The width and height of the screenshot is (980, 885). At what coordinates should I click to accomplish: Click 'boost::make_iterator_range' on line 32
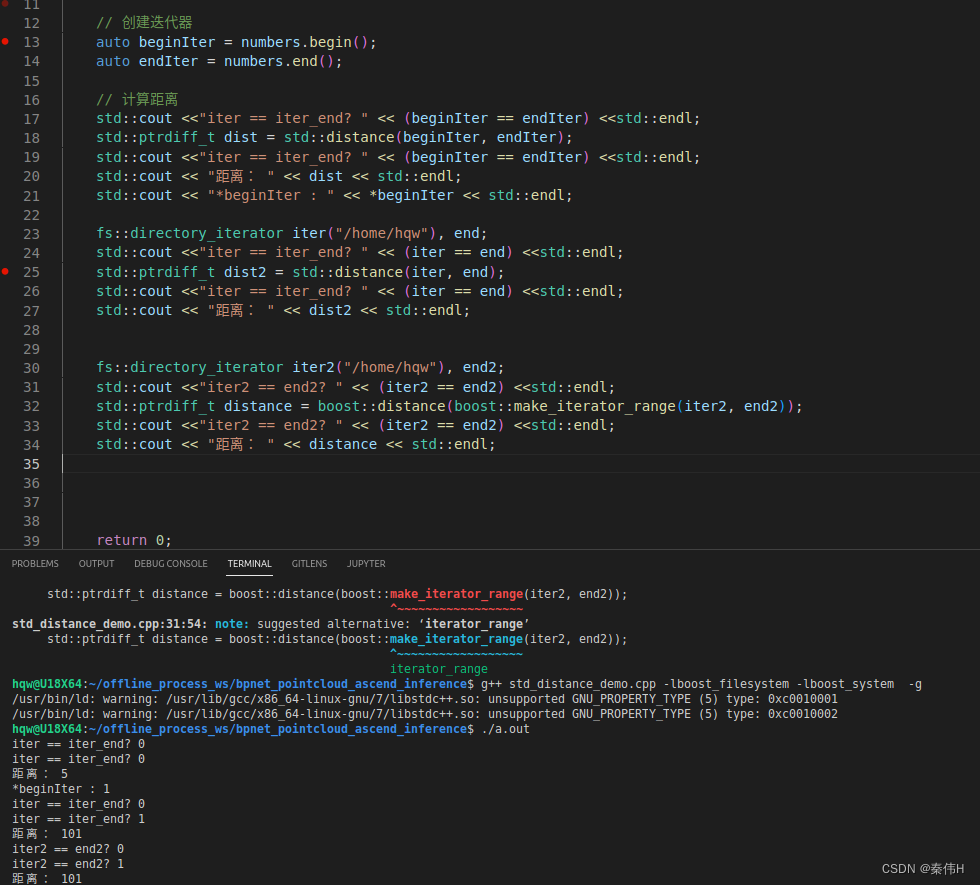click(x=565, y=406)
